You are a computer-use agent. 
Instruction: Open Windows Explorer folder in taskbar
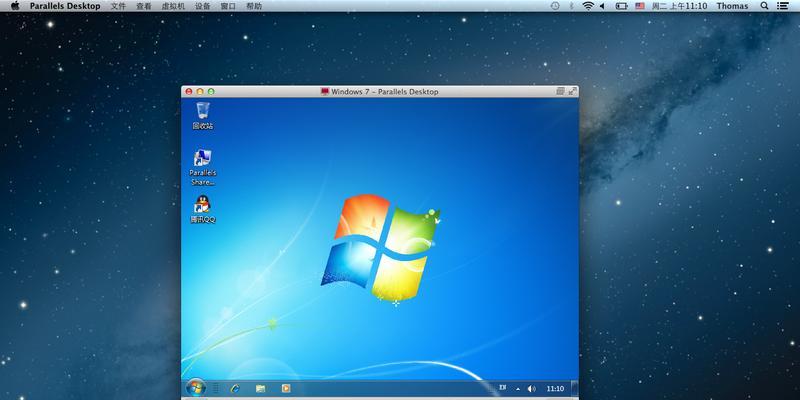click(261, 389)
